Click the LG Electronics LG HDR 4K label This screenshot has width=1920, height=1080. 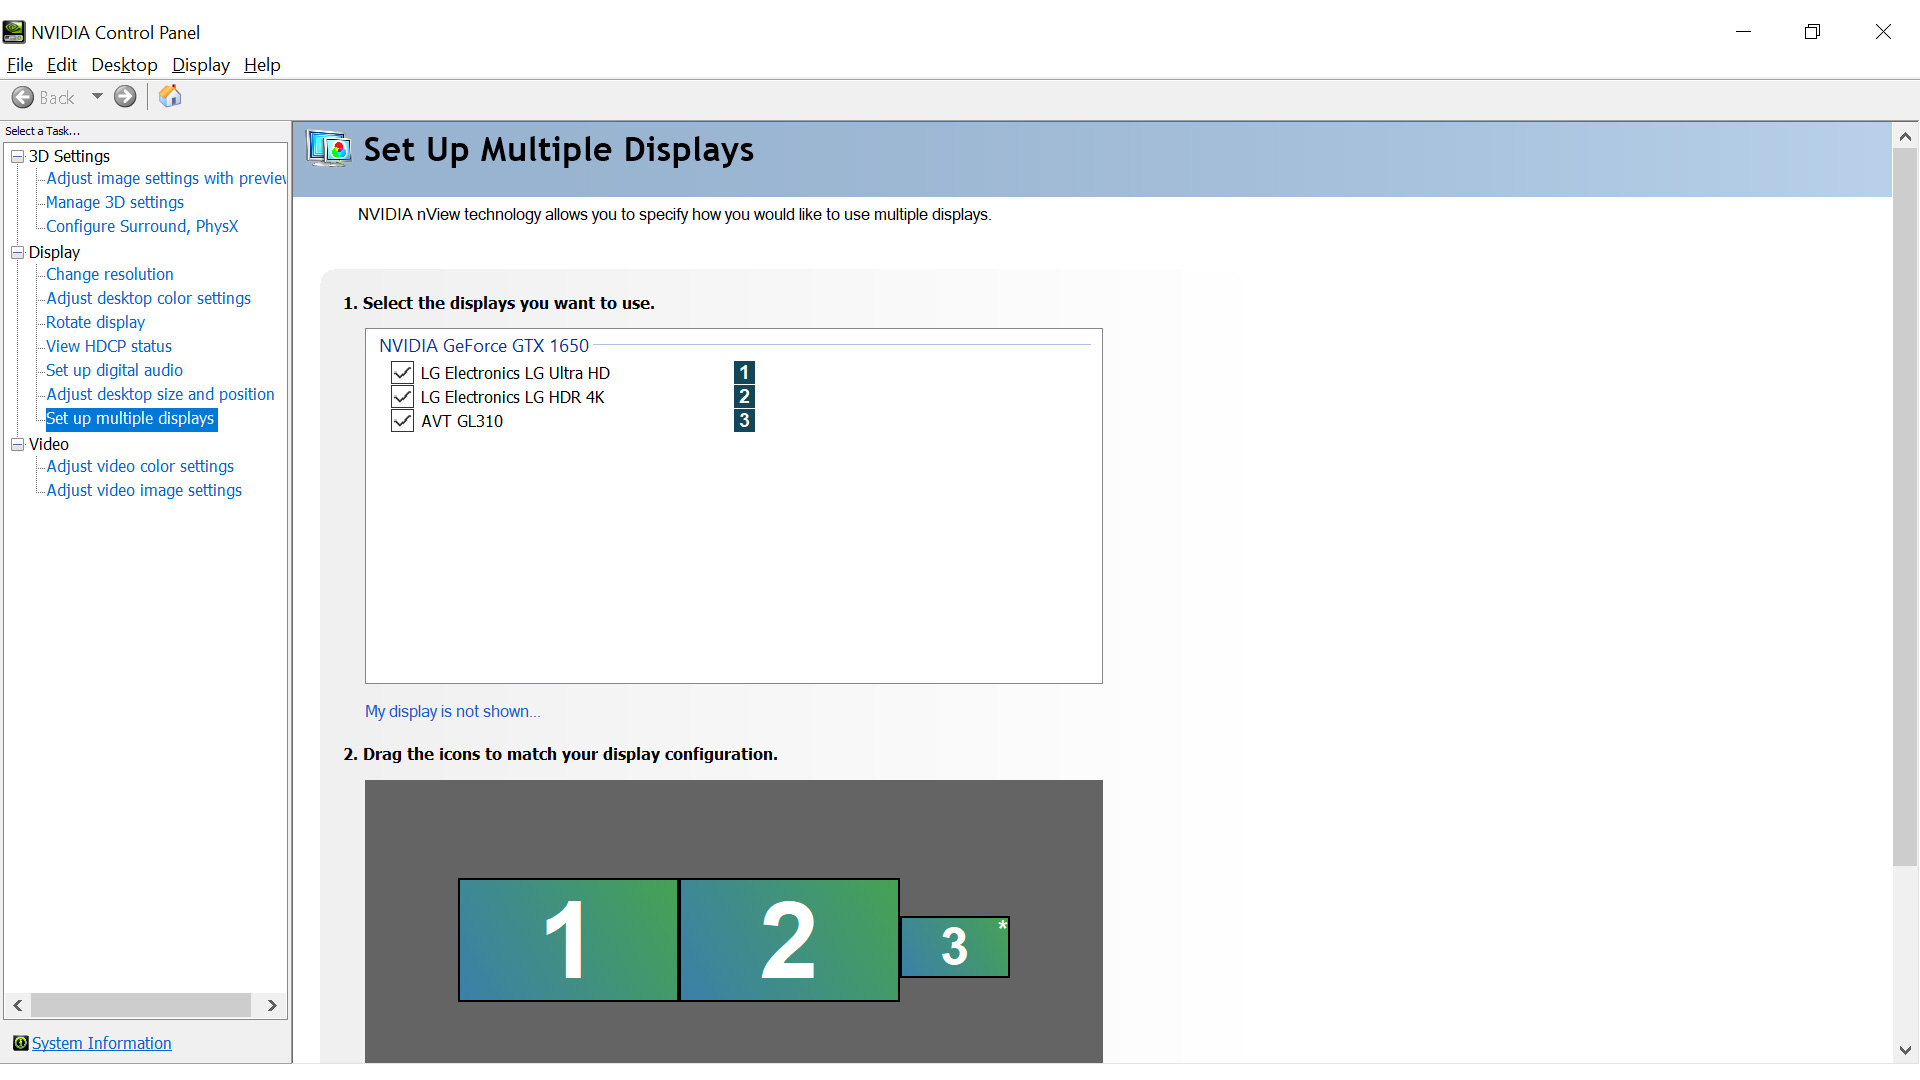(512, 397)
